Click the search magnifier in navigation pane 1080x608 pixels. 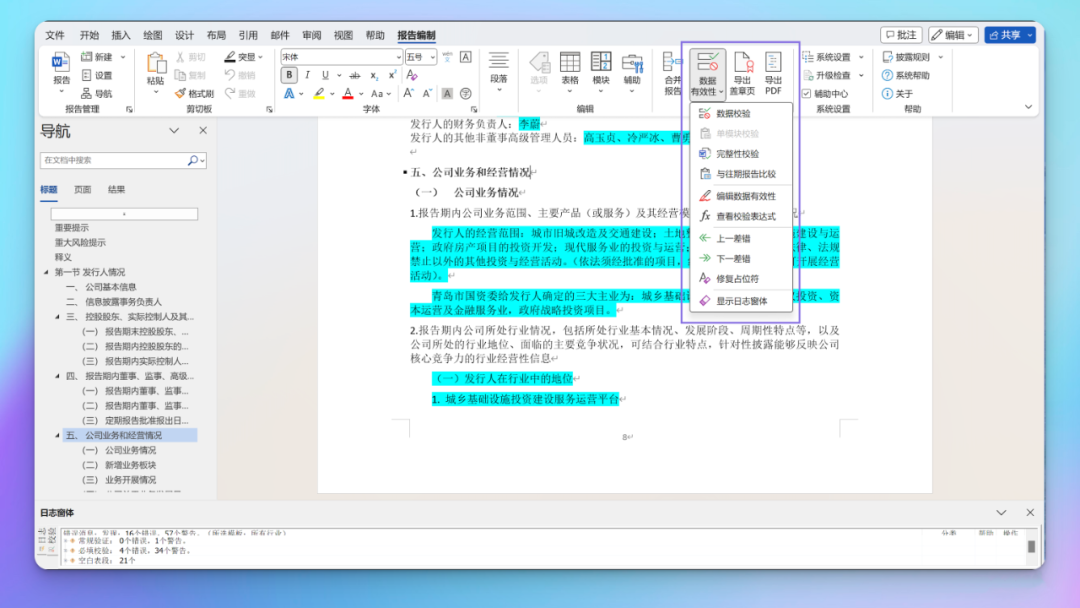(193, 160)
